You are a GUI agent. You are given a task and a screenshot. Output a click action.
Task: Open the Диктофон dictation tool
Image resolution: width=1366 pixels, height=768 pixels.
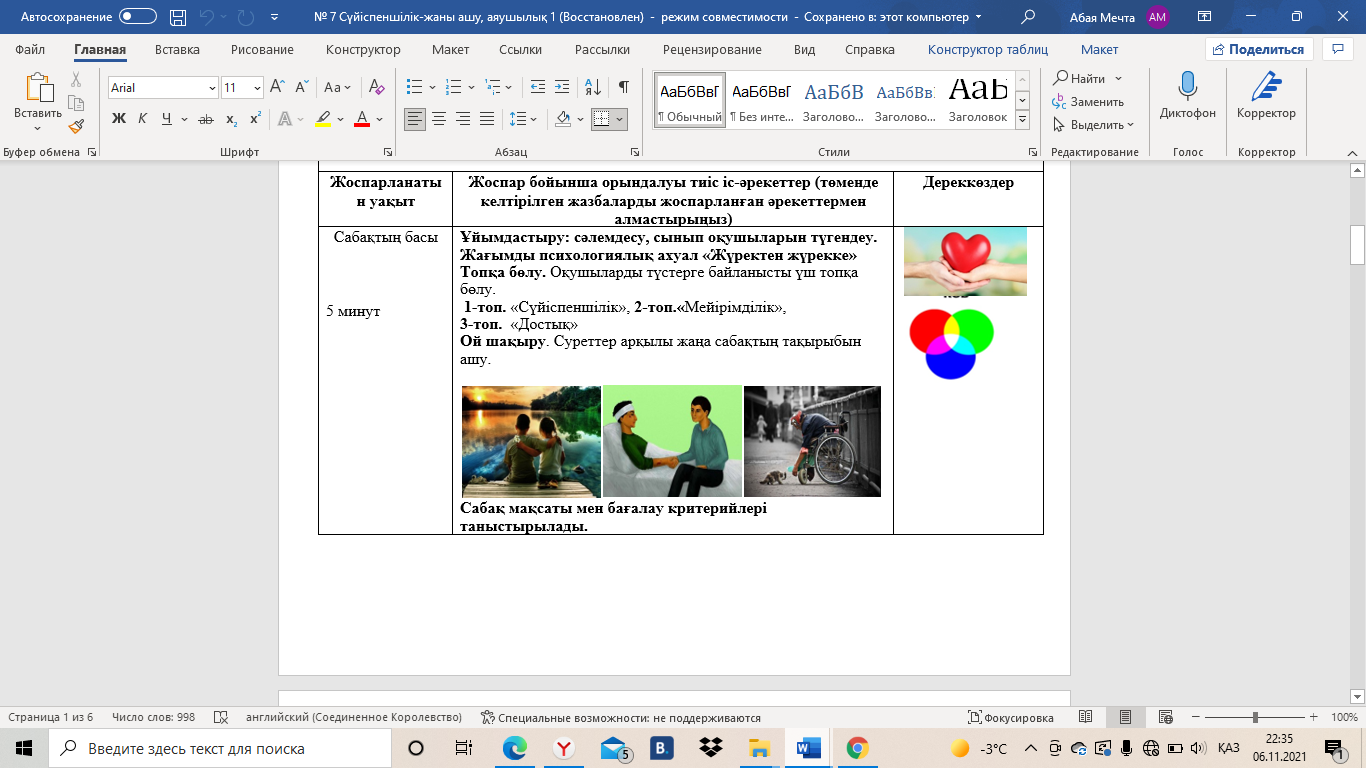[x=1188, y=98]
